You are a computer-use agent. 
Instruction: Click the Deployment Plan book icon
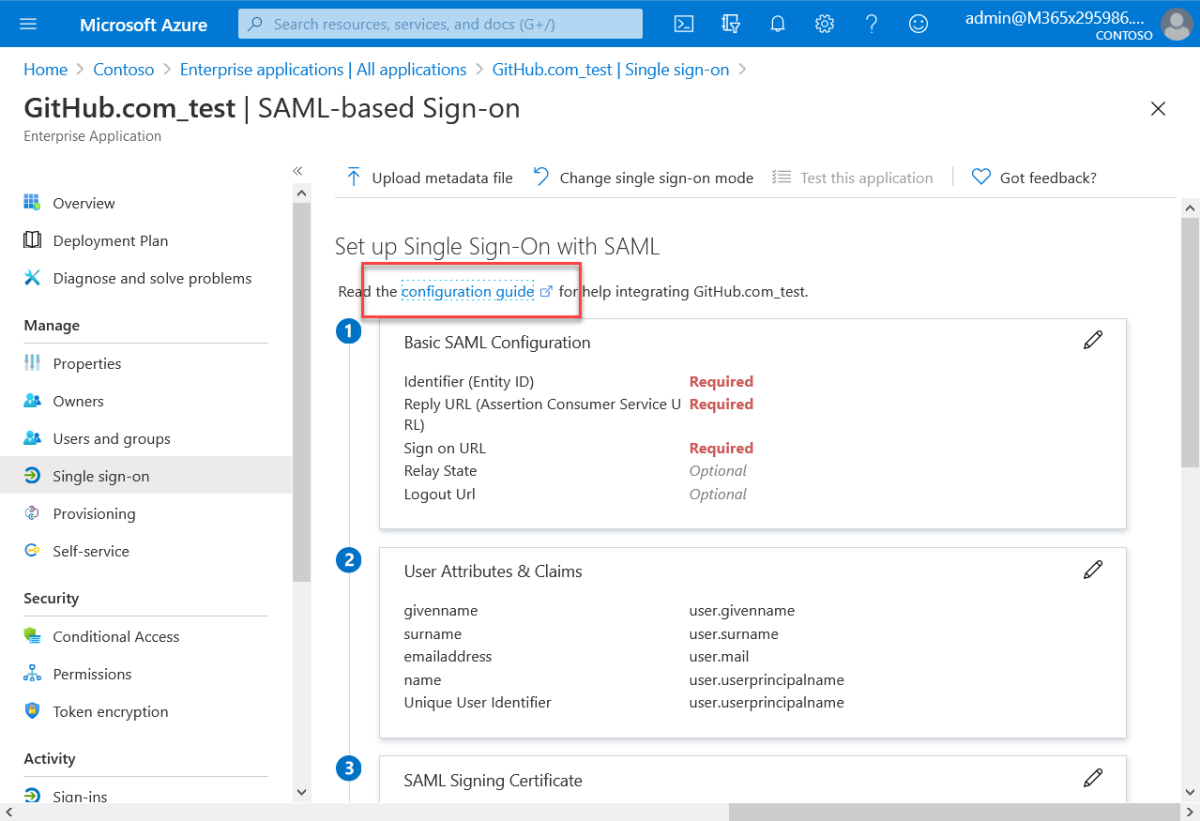pyautogui.click(x=33, y=240)
